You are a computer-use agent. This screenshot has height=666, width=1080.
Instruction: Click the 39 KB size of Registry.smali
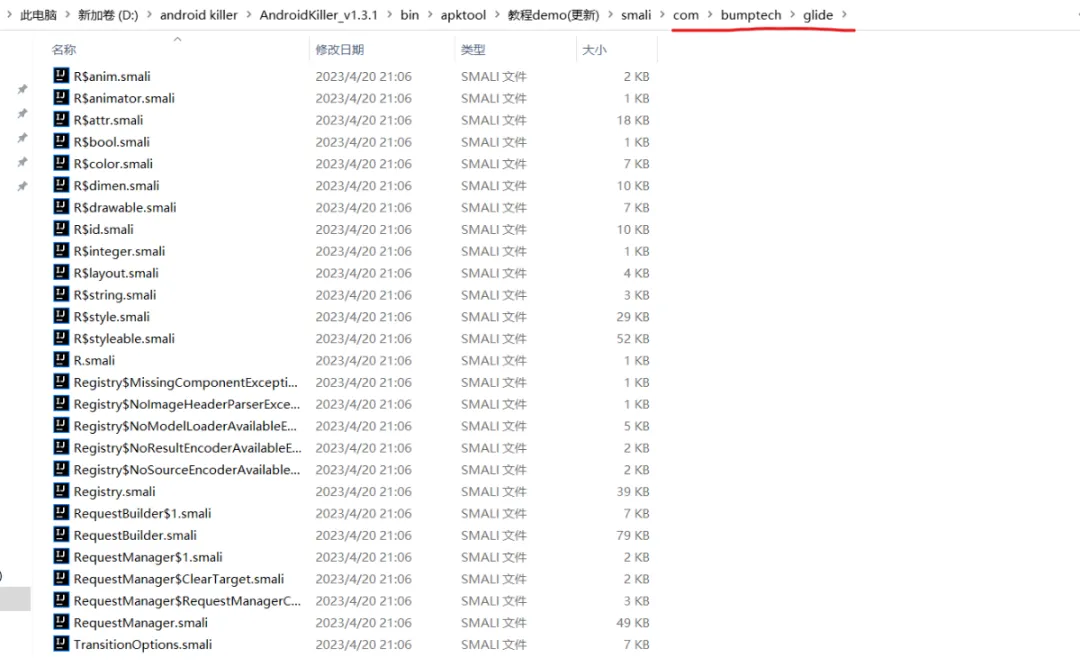click(x=633, y=491)
